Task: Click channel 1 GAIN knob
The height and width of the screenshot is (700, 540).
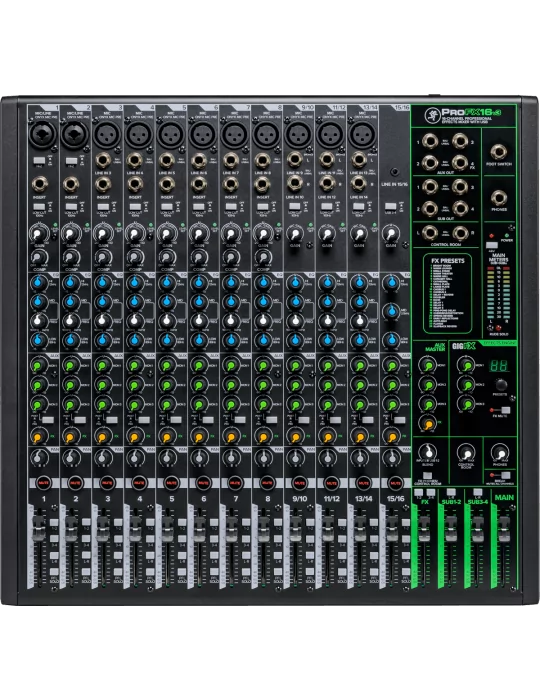Action: coord(39,234)
